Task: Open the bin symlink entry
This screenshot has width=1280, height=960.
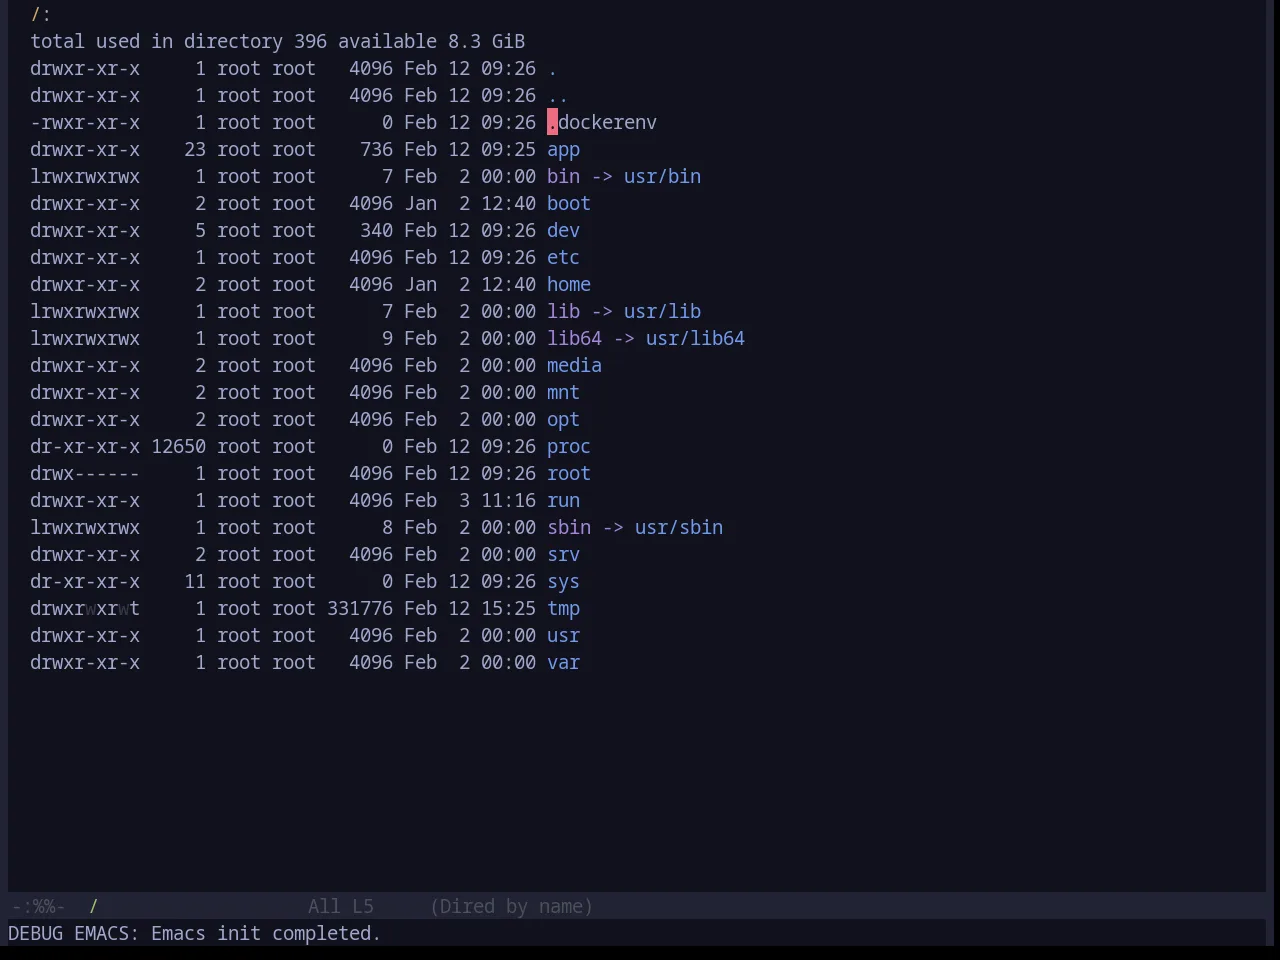Action: pos(563,177)
